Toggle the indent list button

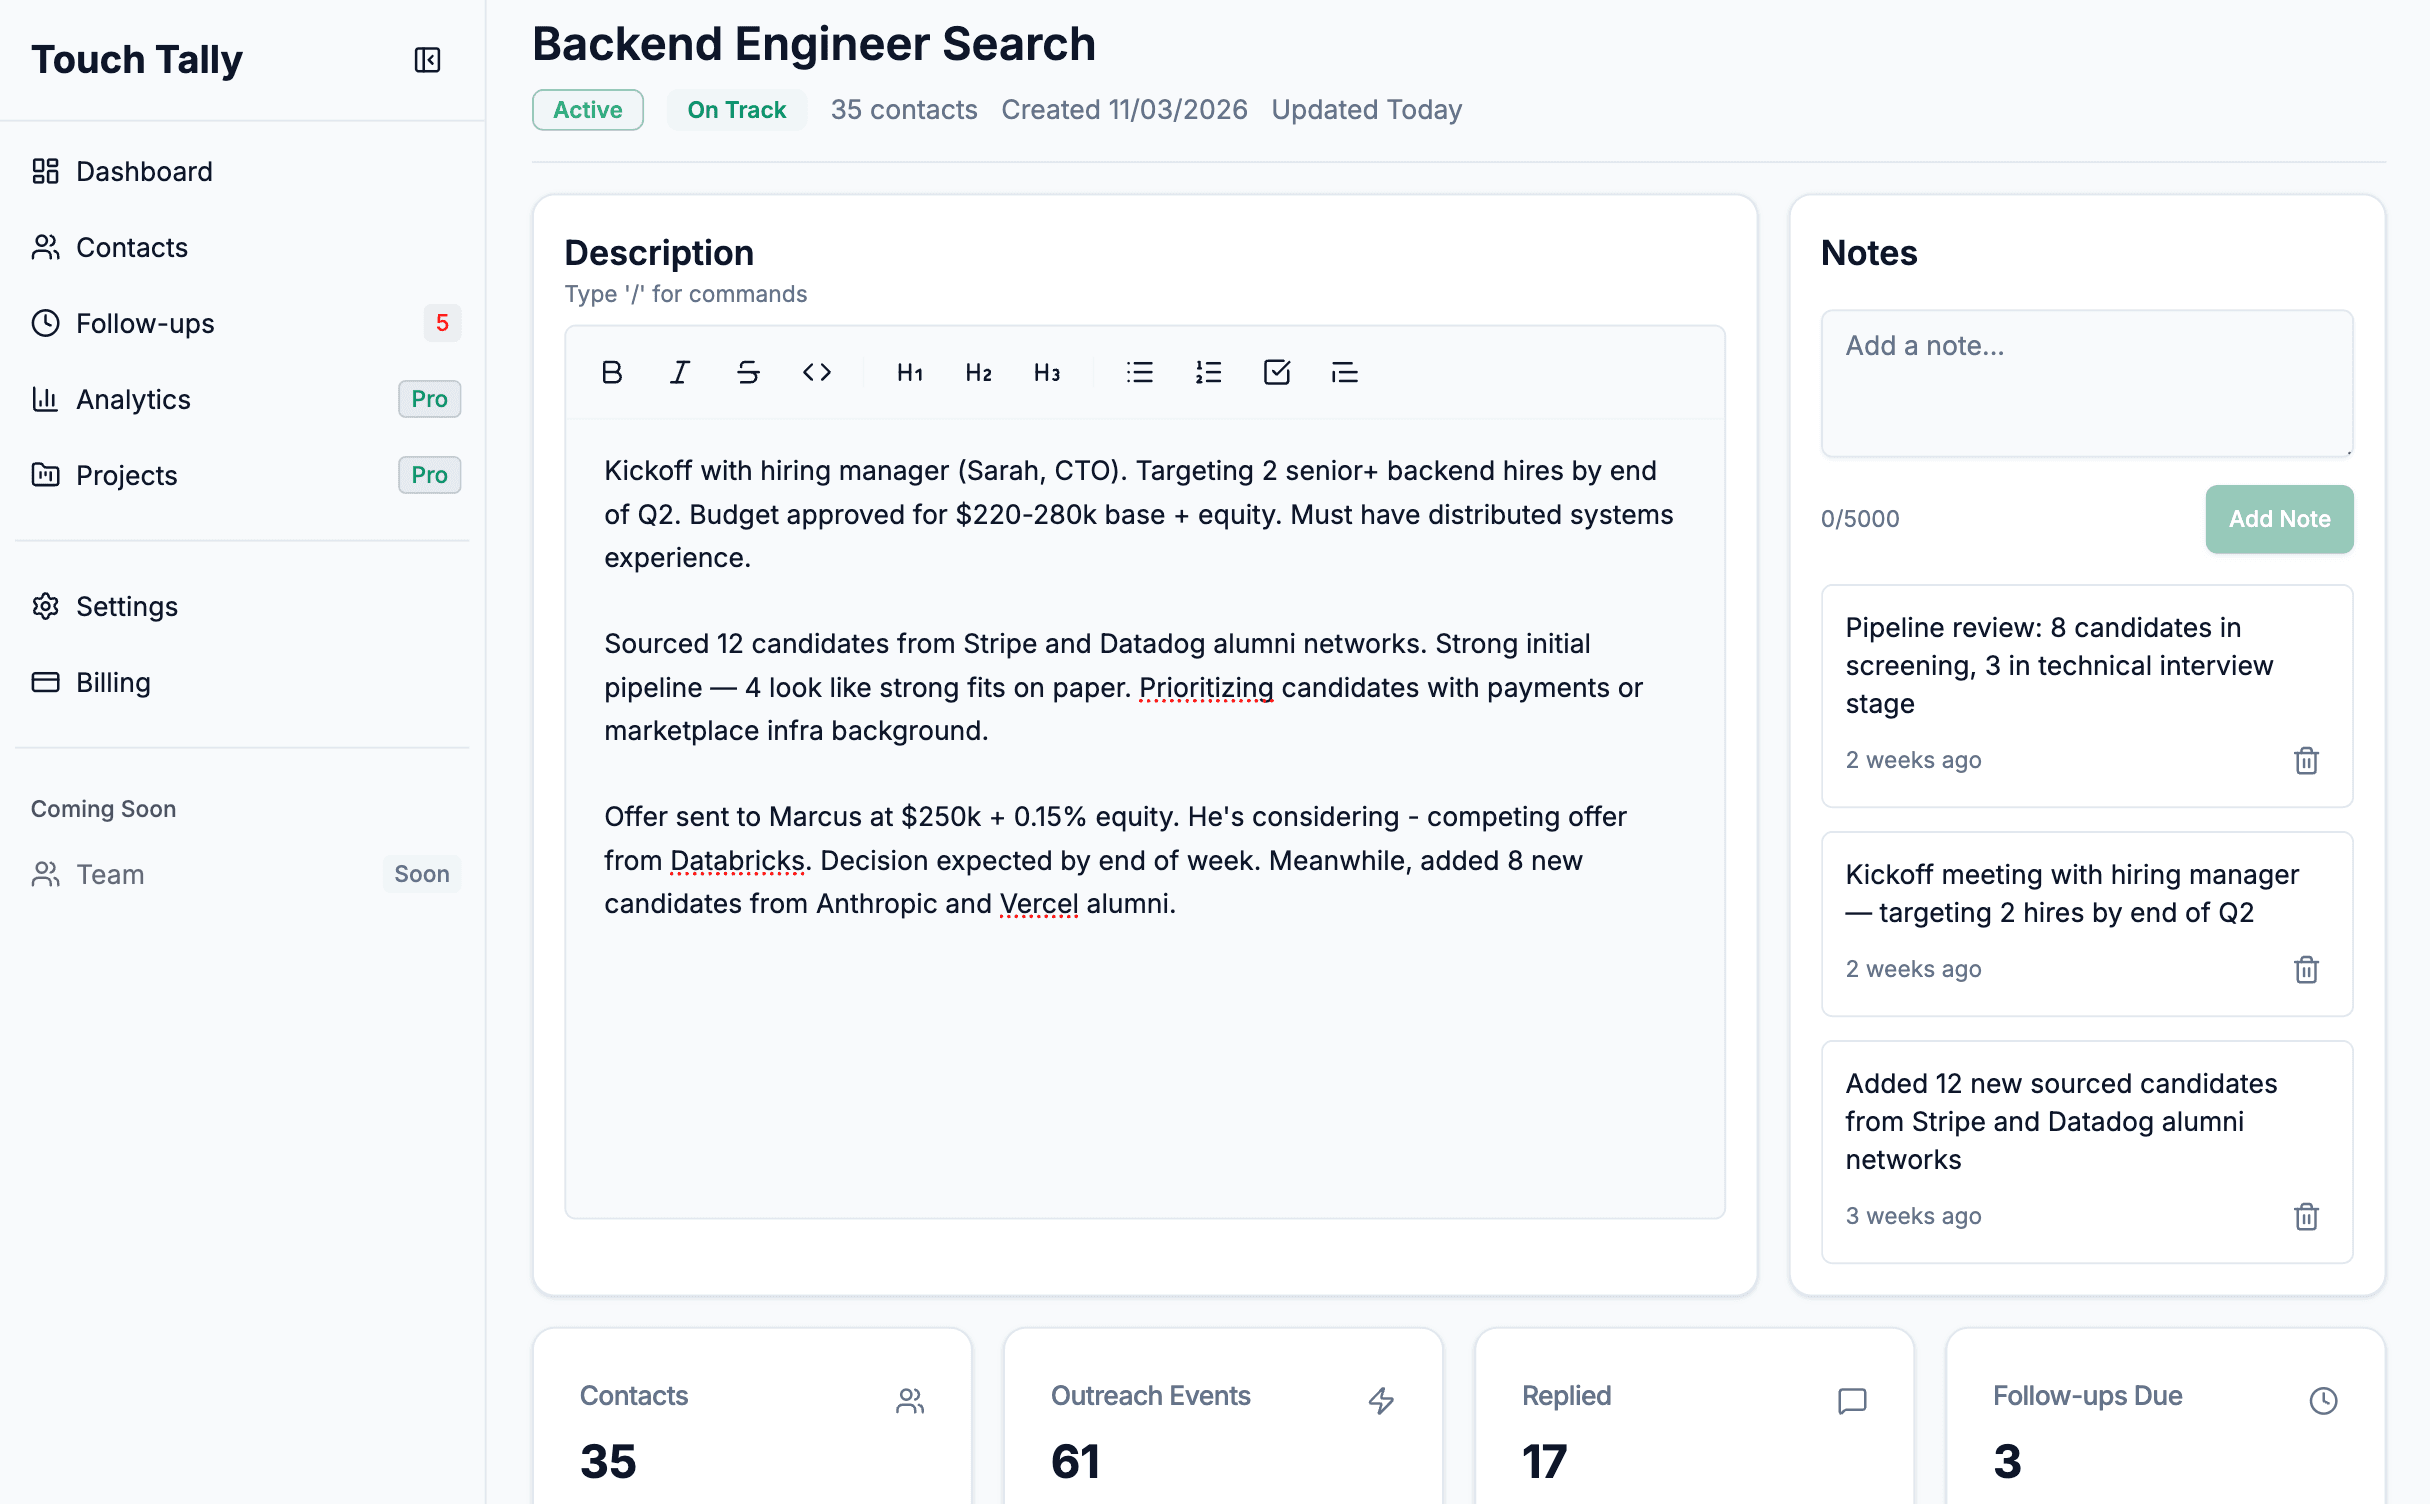coord(1344,373)
